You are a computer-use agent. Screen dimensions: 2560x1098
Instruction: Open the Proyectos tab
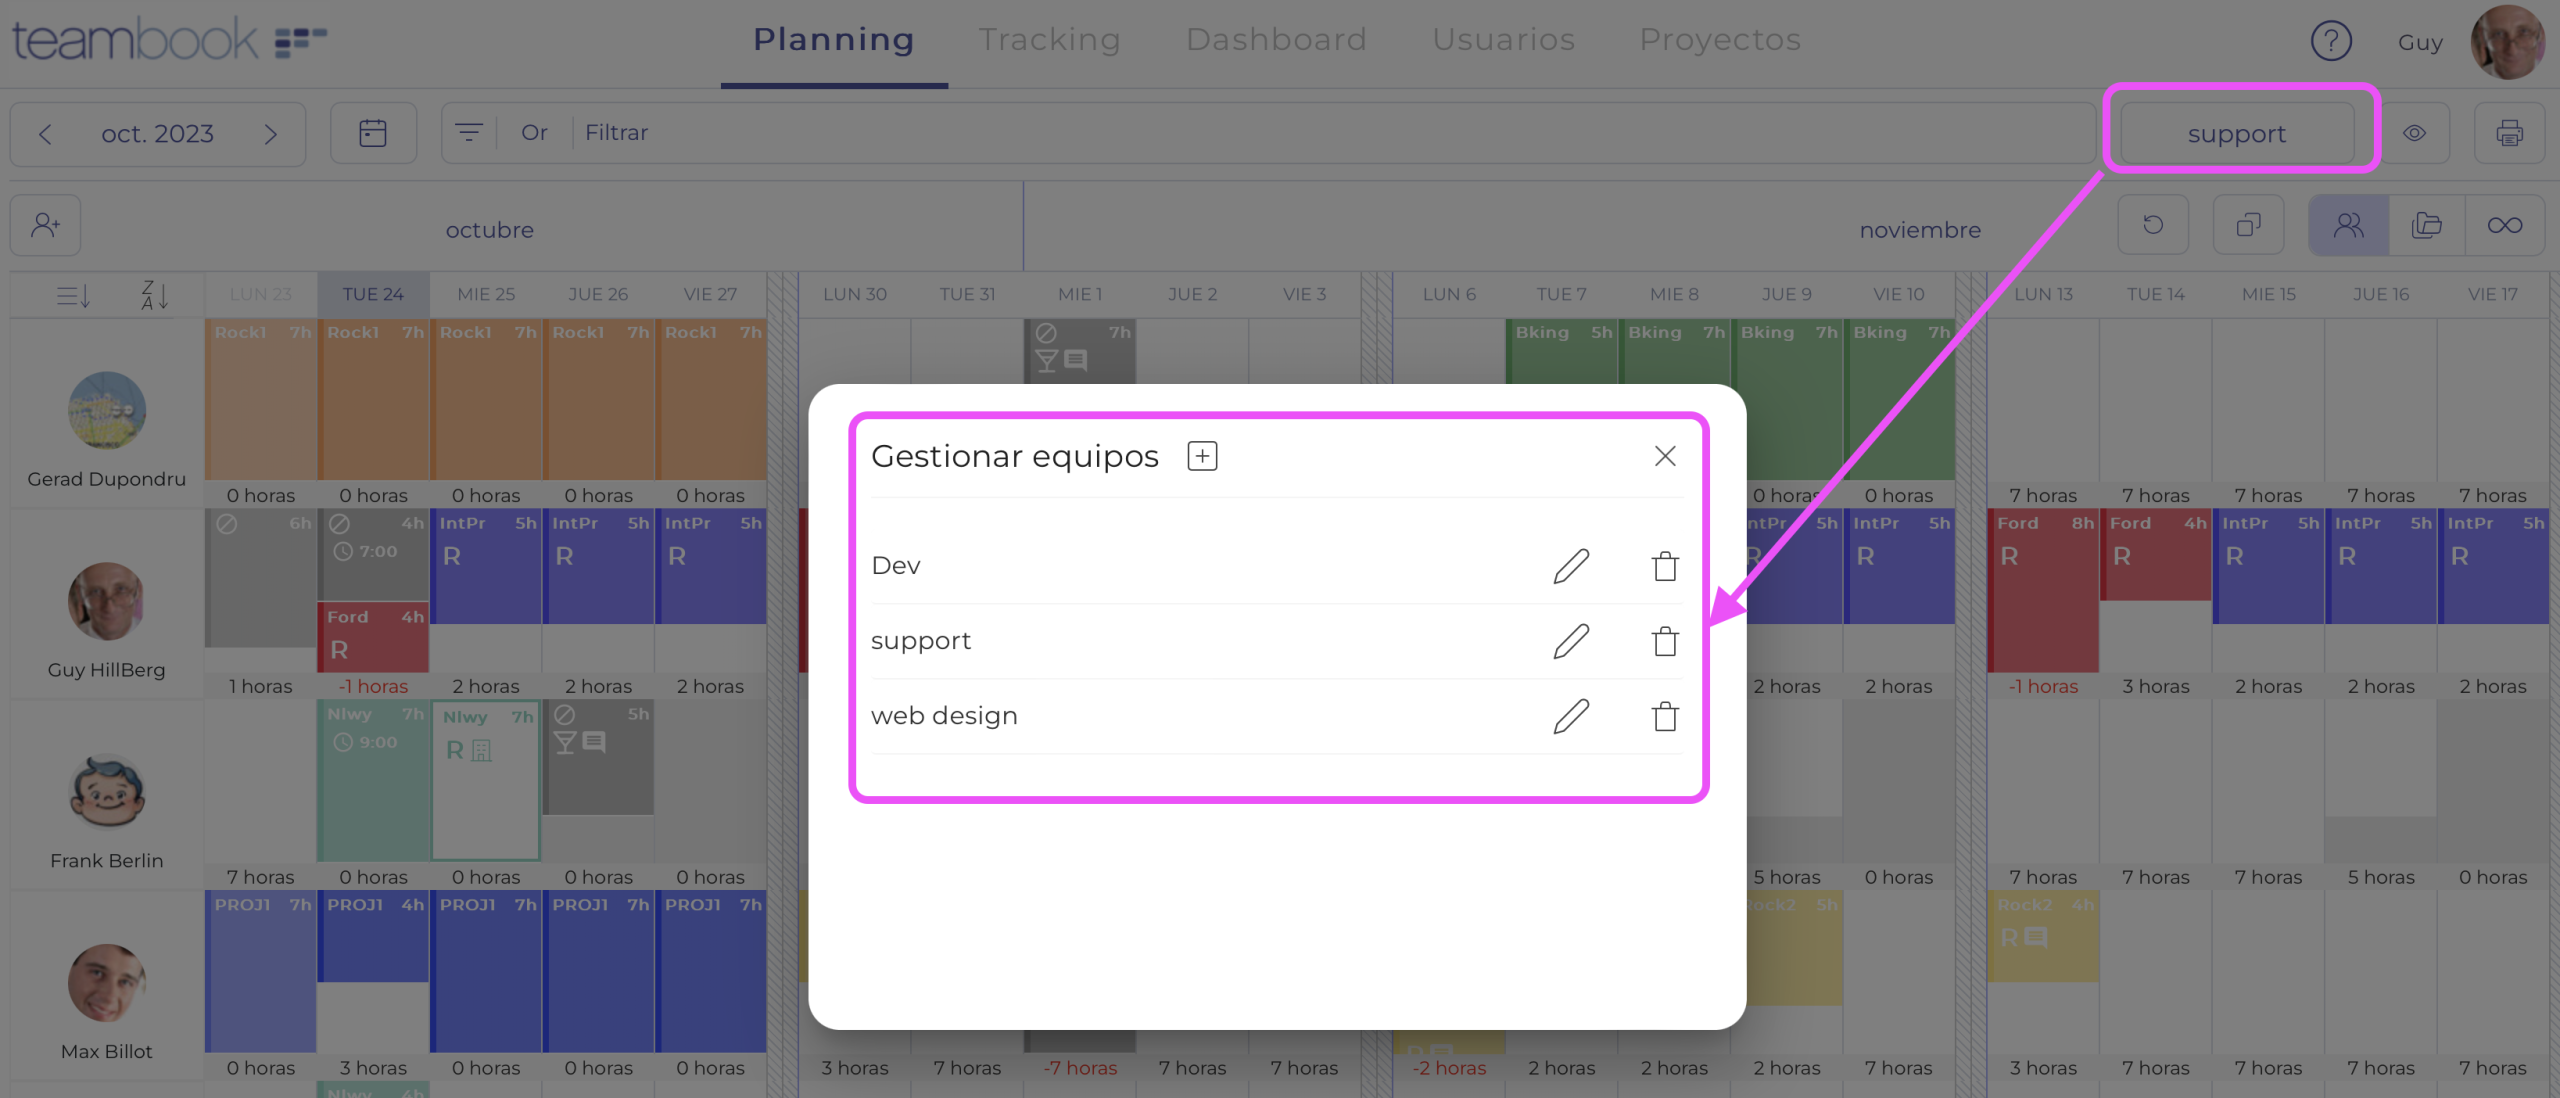(x=1720, y=40)
